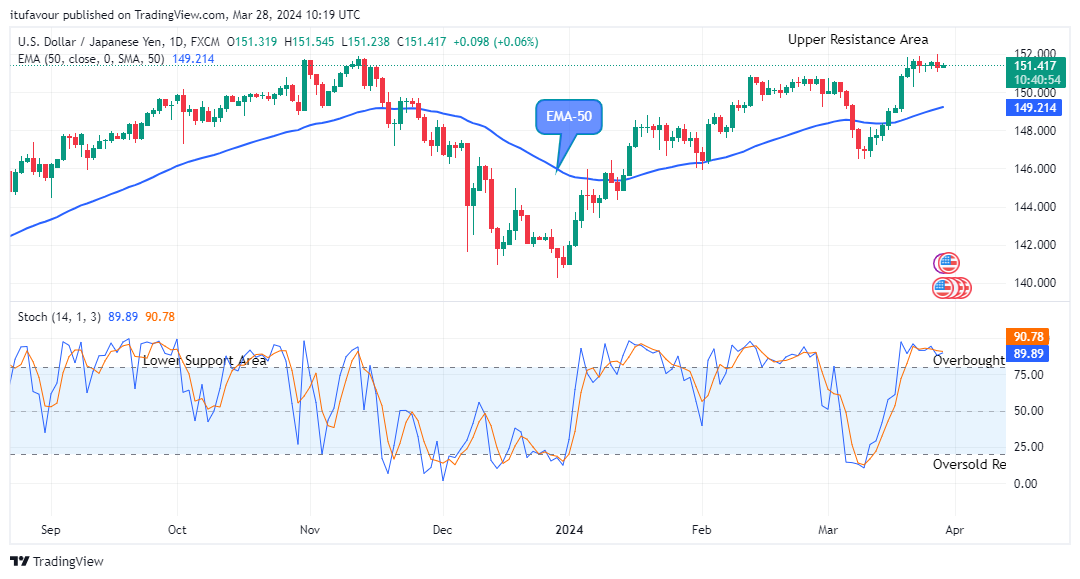The height and width of the screenshot is (579, 1080).
Task: Click the 'Overbought' text label
Action: (x=968, y=360)
